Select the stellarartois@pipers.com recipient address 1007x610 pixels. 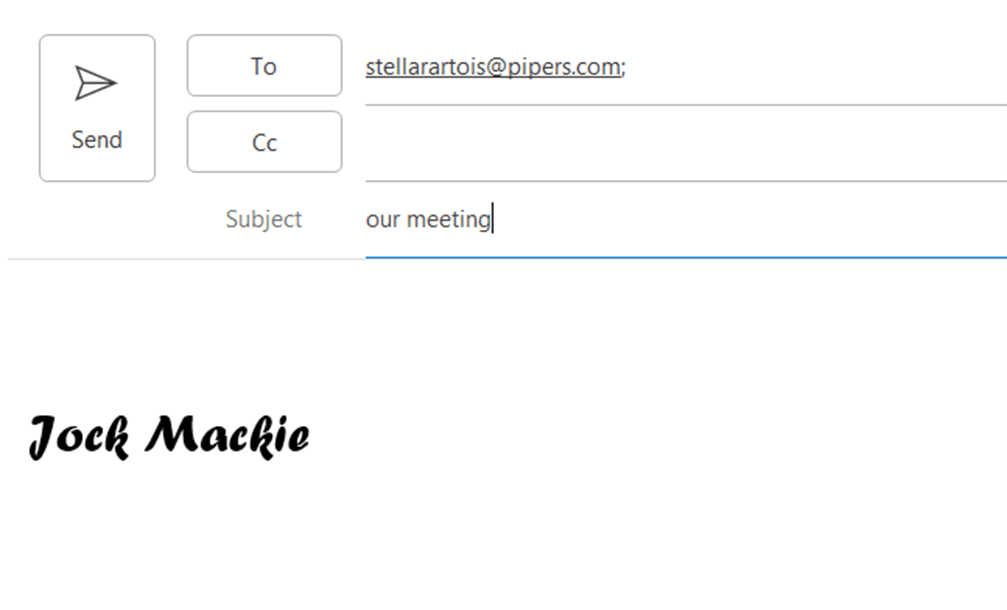click(x=493, y=67)
